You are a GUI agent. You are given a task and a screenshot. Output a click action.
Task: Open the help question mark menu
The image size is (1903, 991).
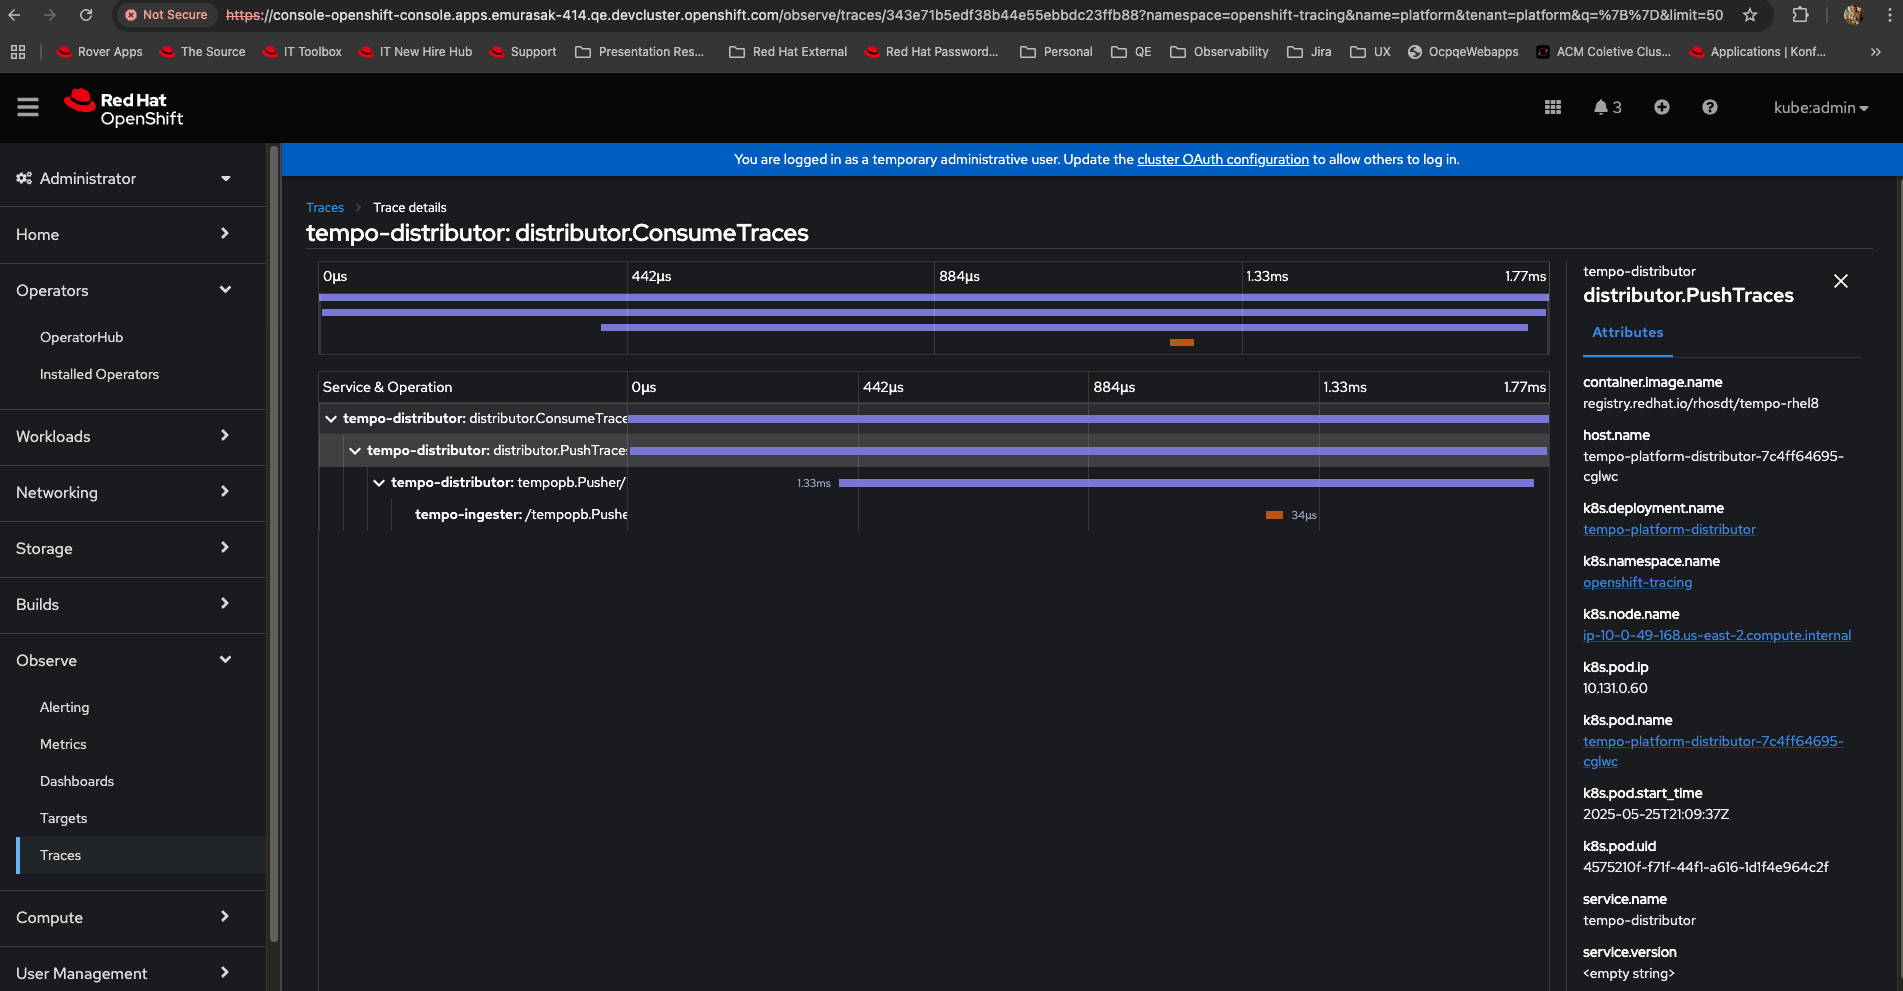click(1710, 107)
